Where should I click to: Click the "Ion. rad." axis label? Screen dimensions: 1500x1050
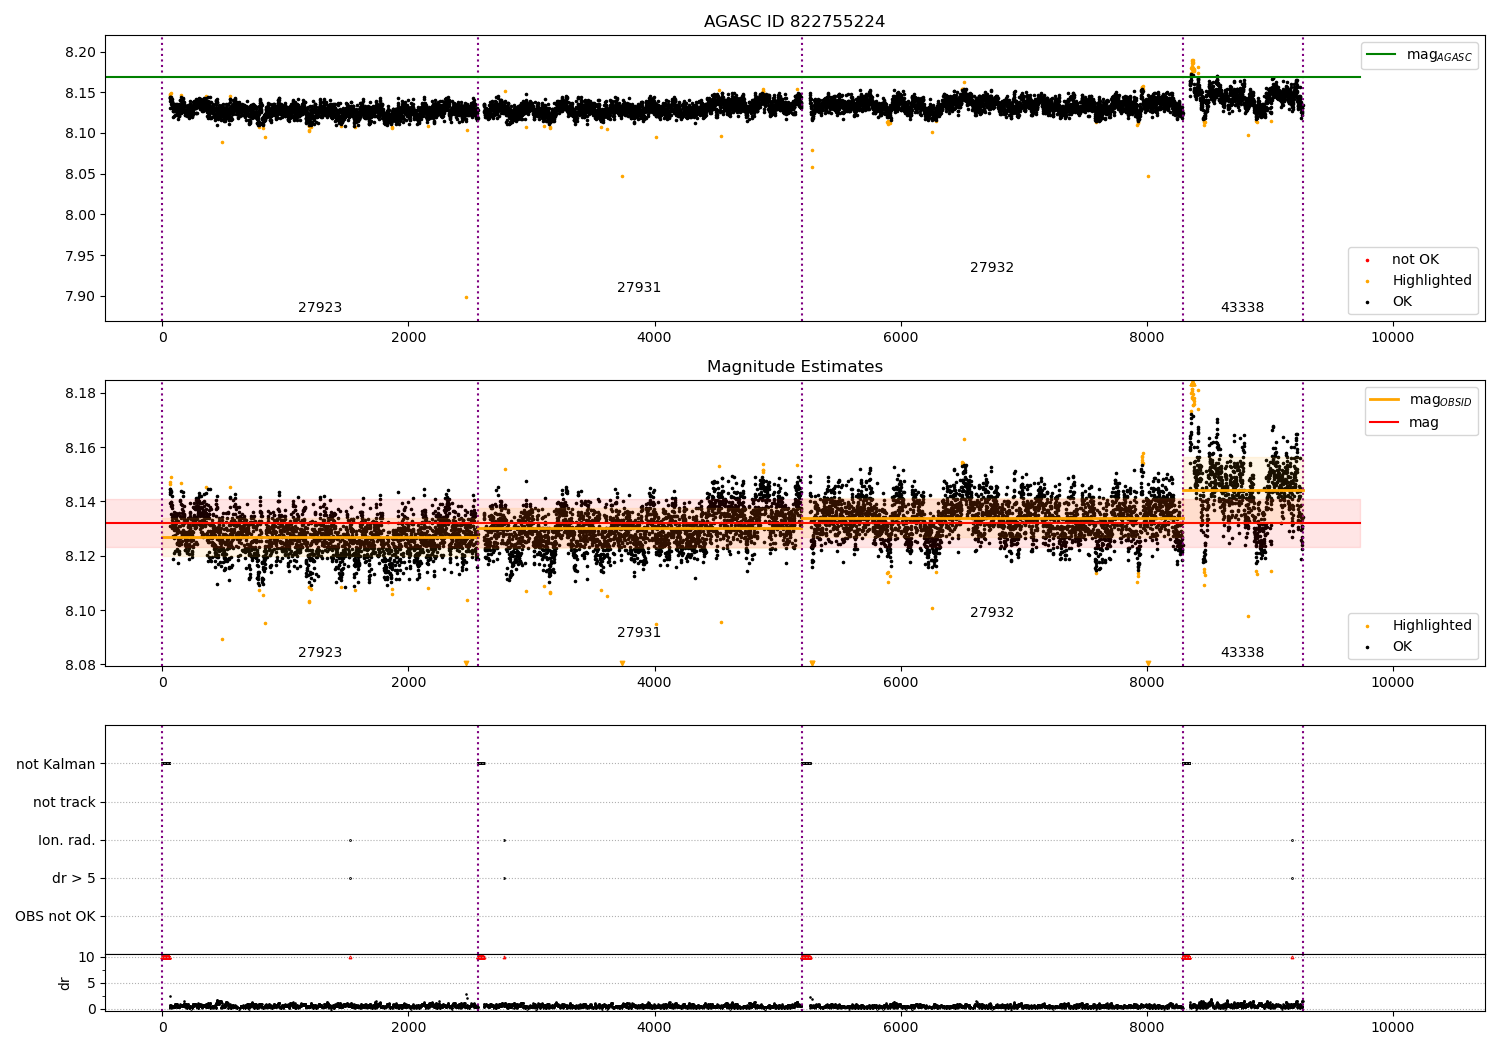pyautogui.click(x=67, y=840)
